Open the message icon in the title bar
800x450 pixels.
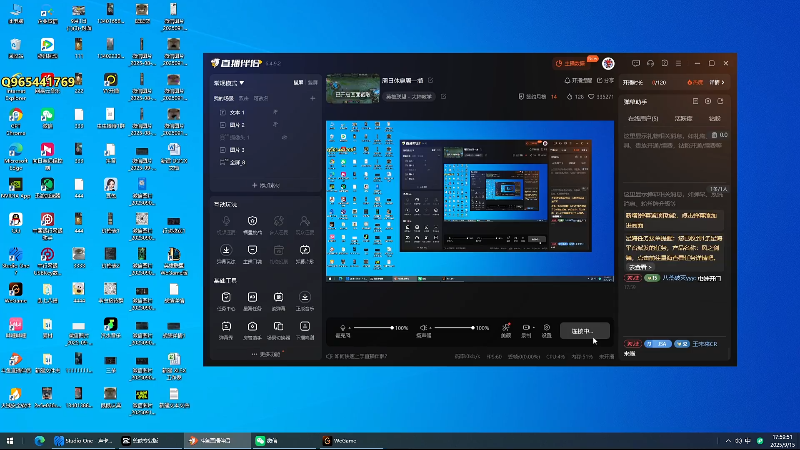[636, 63]
